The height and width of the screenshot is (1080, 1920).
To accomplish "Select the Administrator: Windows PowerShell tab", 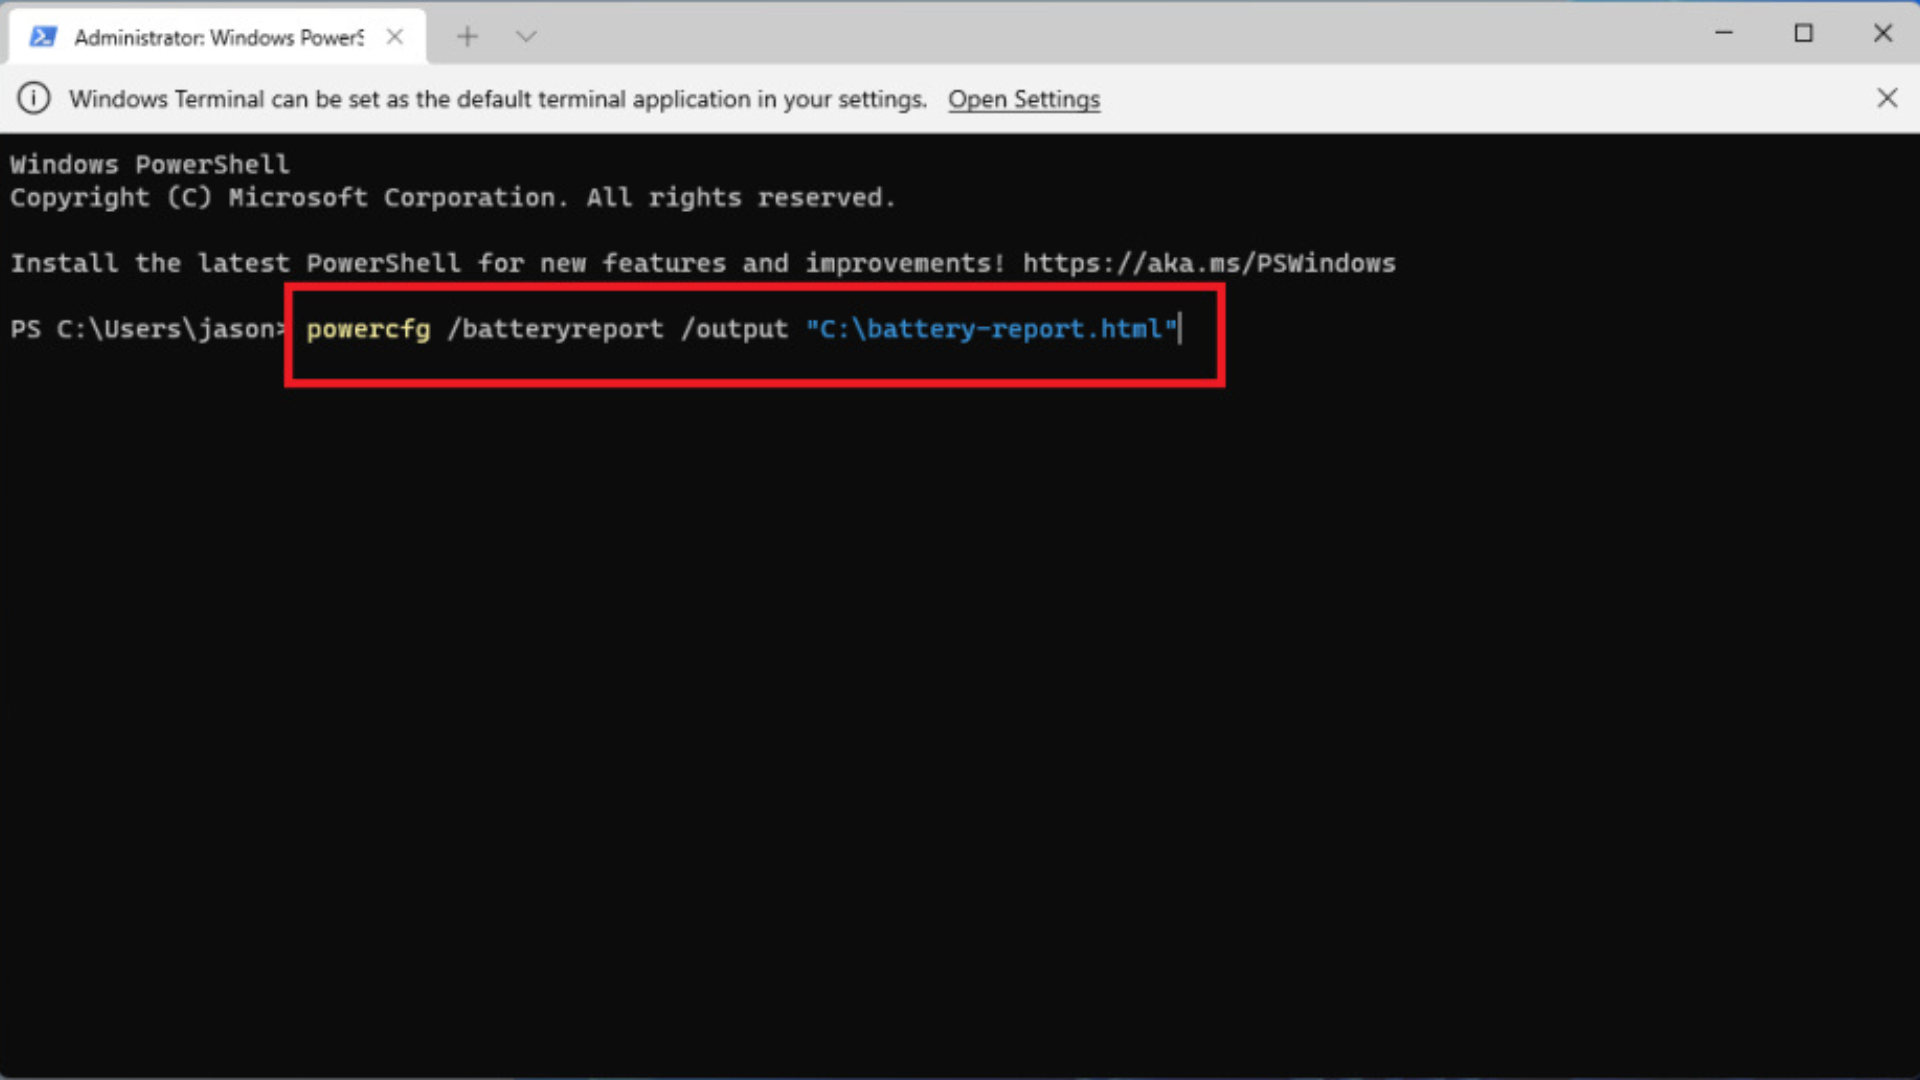I will point(218,37).
